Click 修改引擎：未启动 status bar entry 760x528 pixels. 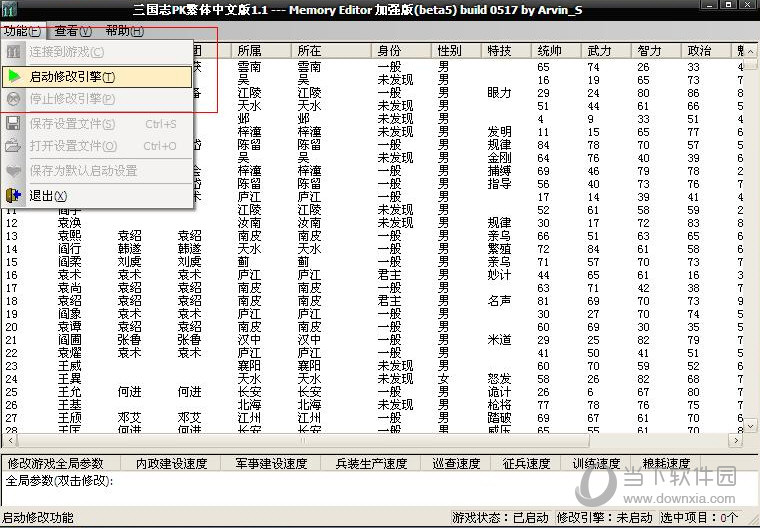point(604,518)
